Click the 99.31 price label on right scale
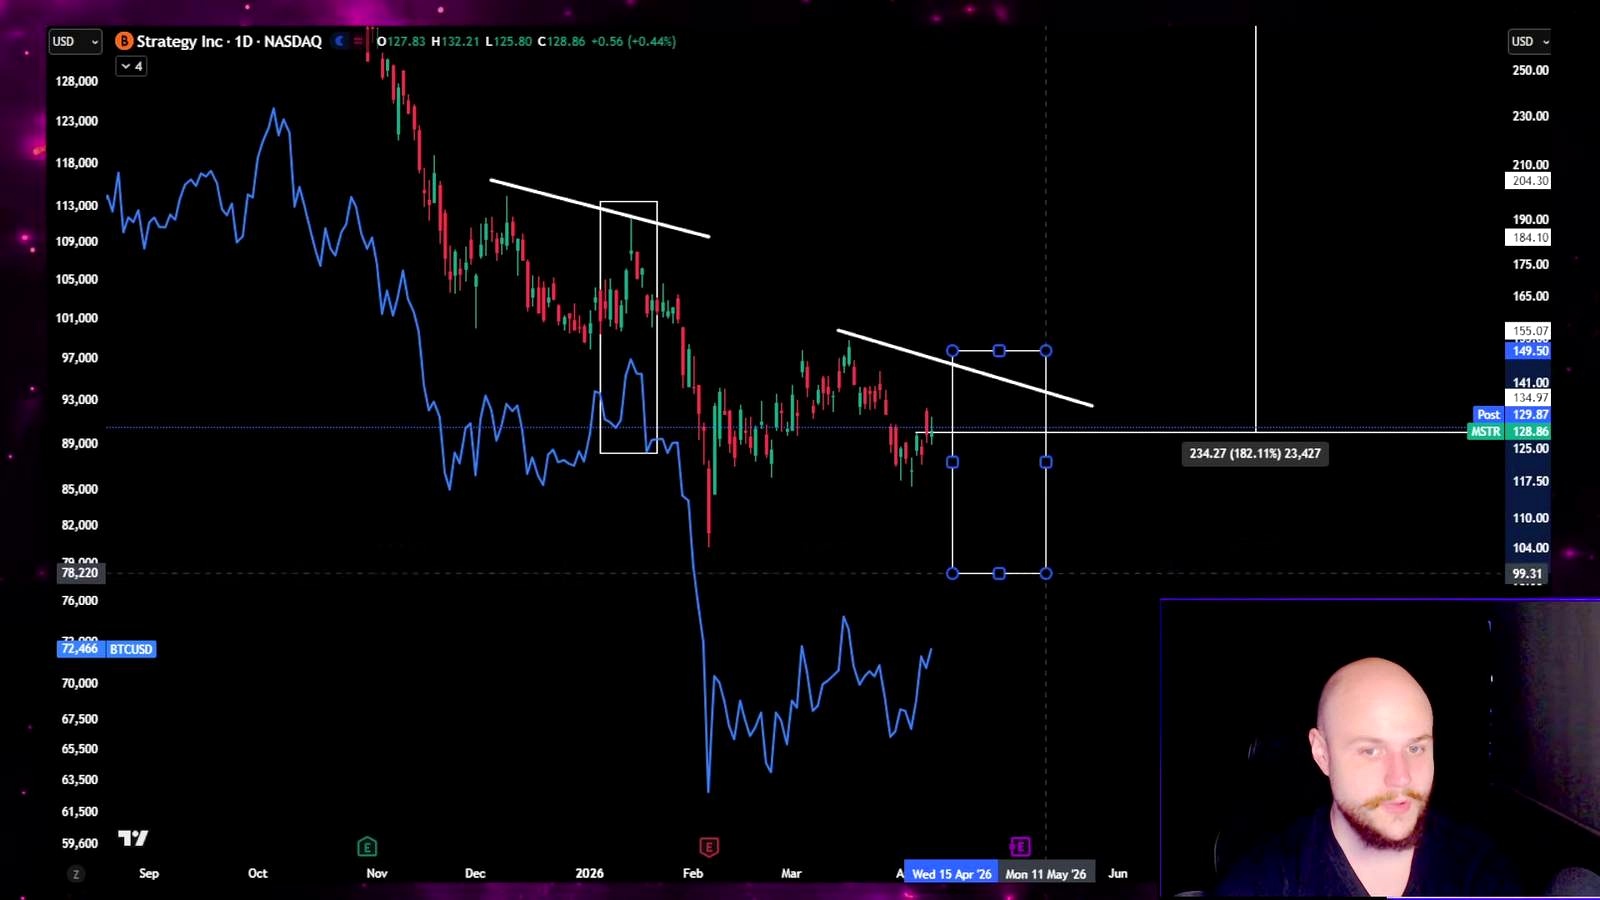Image resolution: width=1600 pixels, height=900 pixels. [x=1527, y=574]
